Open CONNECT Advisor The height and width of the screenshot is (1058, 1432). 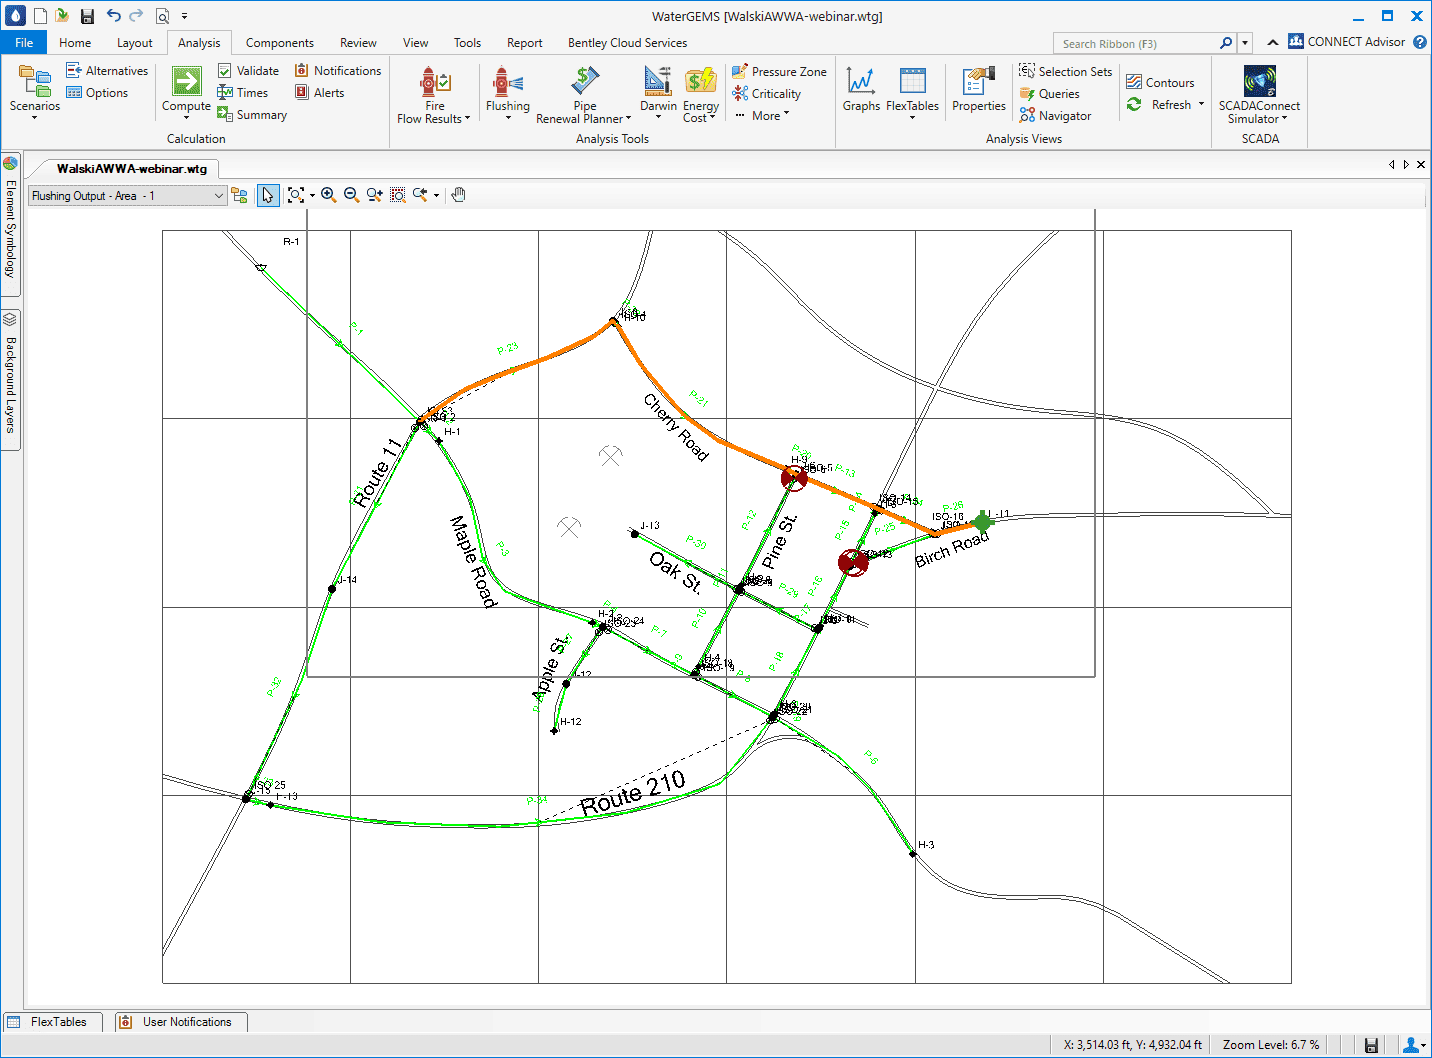(x=1346, y=42)
